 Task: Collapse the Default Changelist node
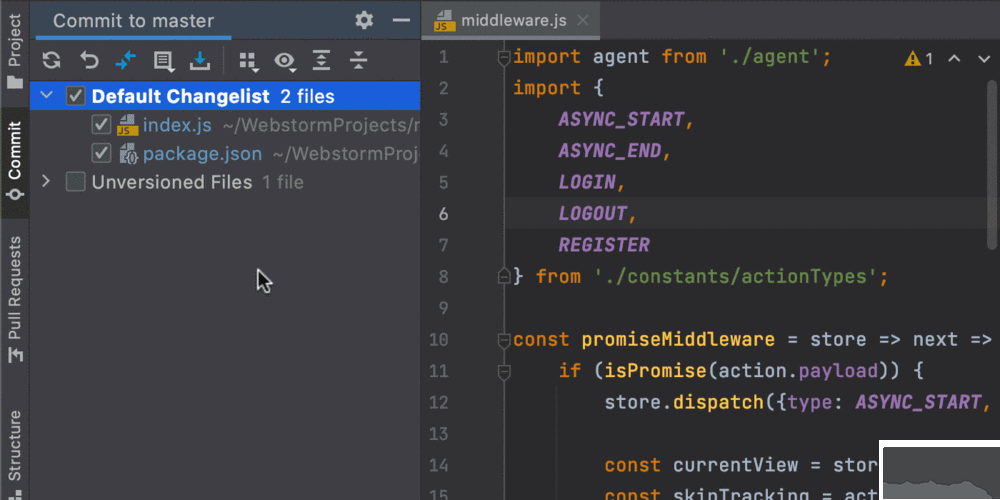pos(46,96)
